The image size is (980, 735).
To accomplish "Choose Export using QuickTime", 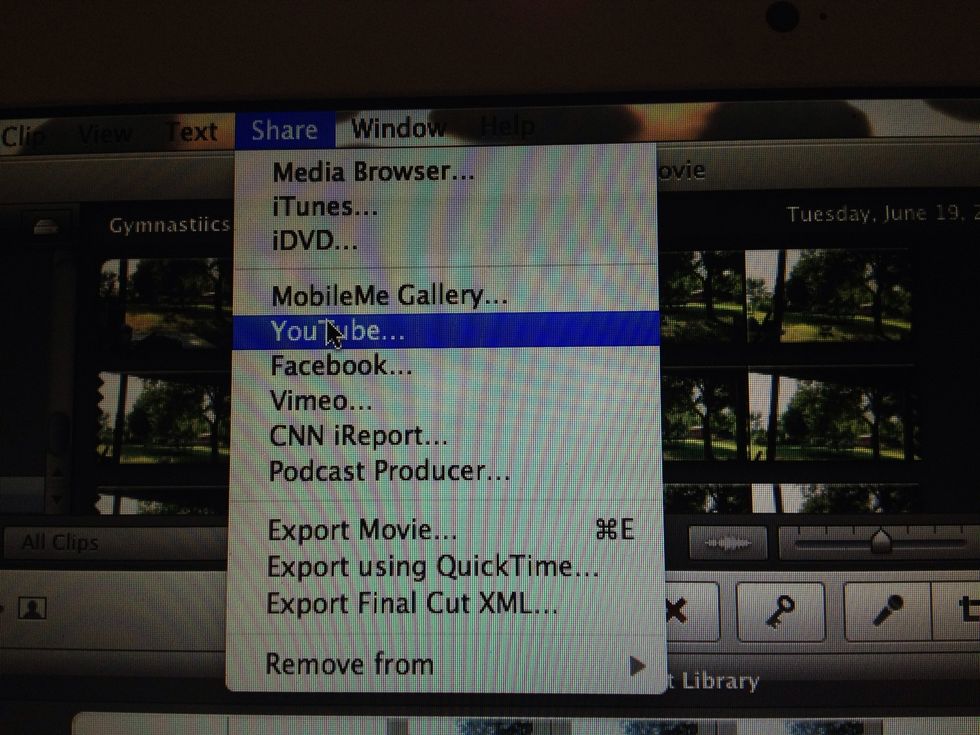I will (x=445, y=567).
